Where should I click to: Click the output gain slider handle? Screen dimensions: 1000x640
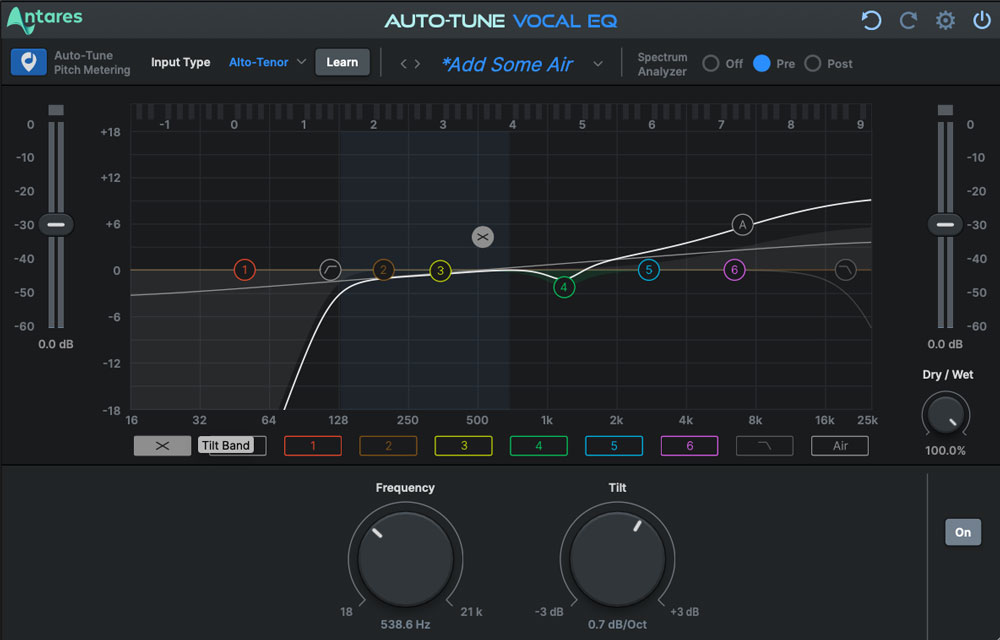pos(945,224)
